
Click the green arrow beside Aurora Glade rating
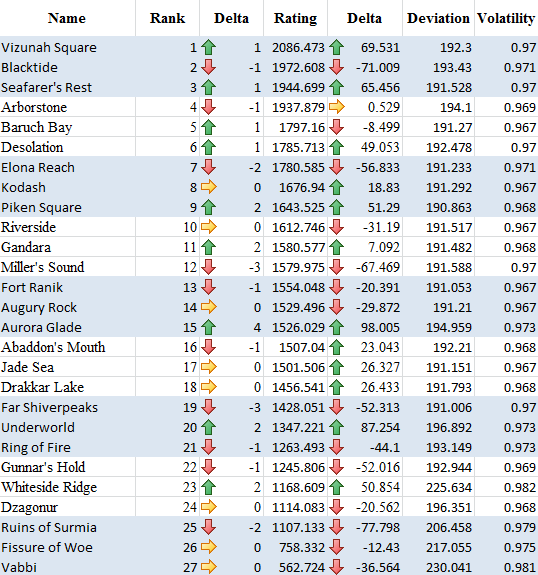pyautogui.click(x=337, y=327)
